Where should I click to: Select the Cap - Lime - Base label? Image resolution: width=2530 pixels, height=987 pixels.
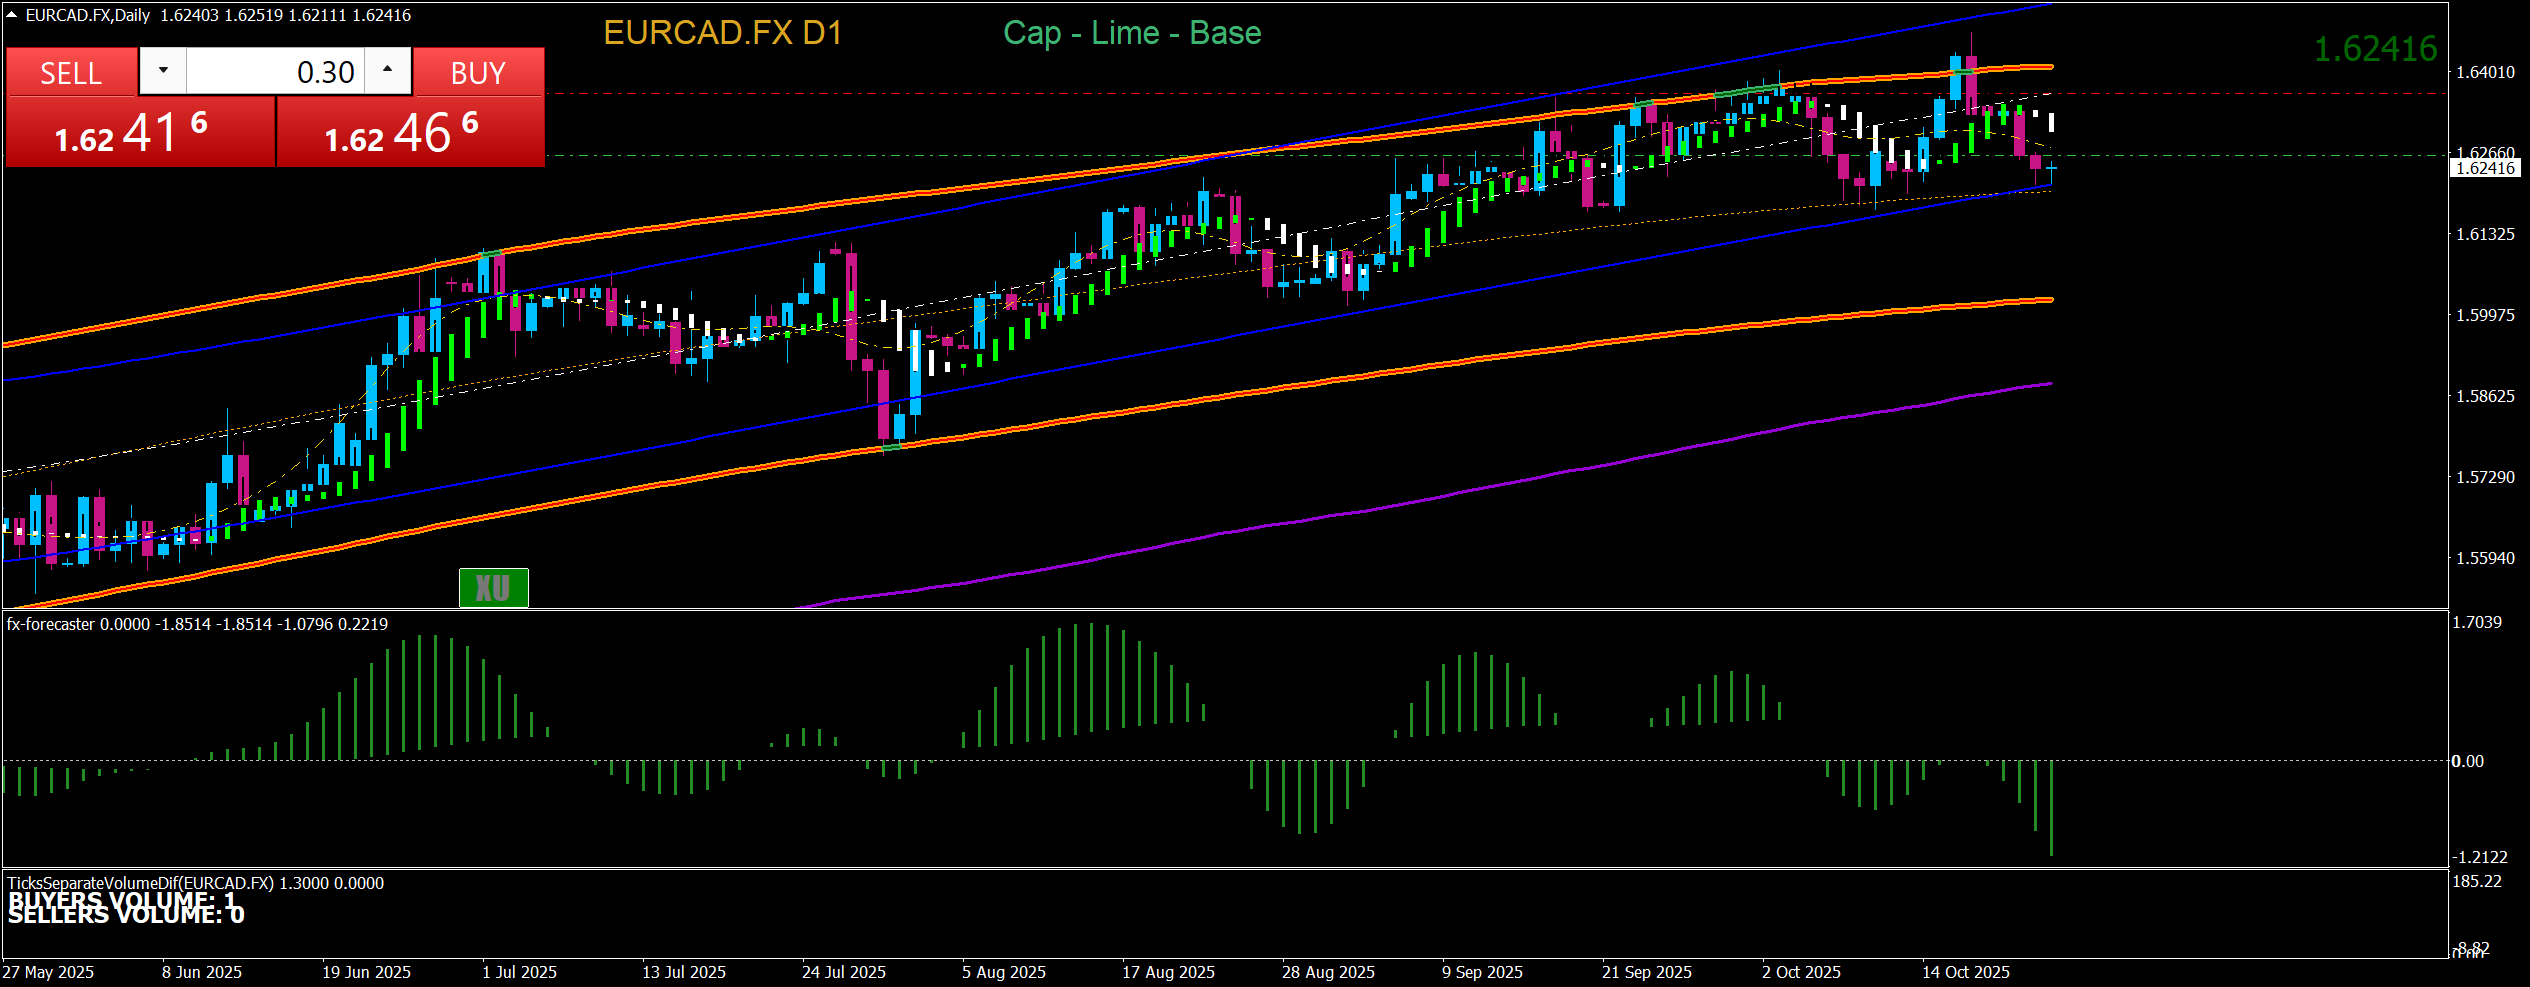tap(1131, 33)
